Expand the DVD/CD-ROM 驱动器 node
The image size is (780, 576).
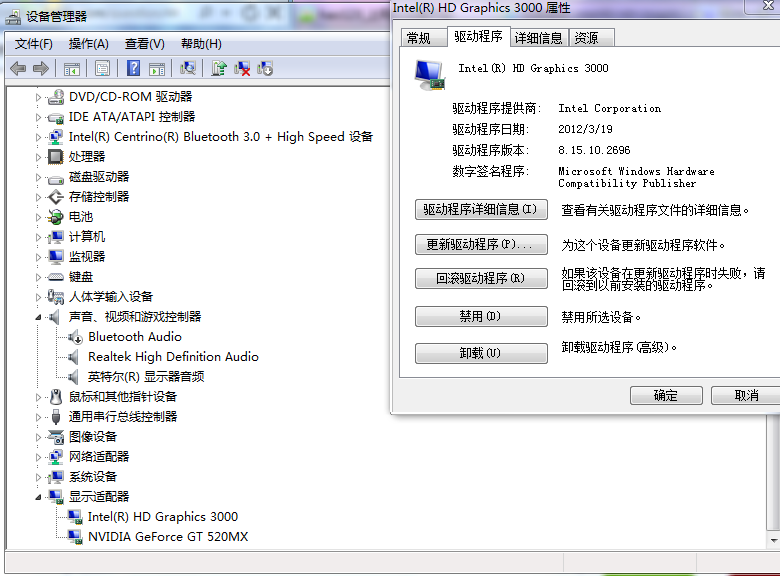[38, 97]
